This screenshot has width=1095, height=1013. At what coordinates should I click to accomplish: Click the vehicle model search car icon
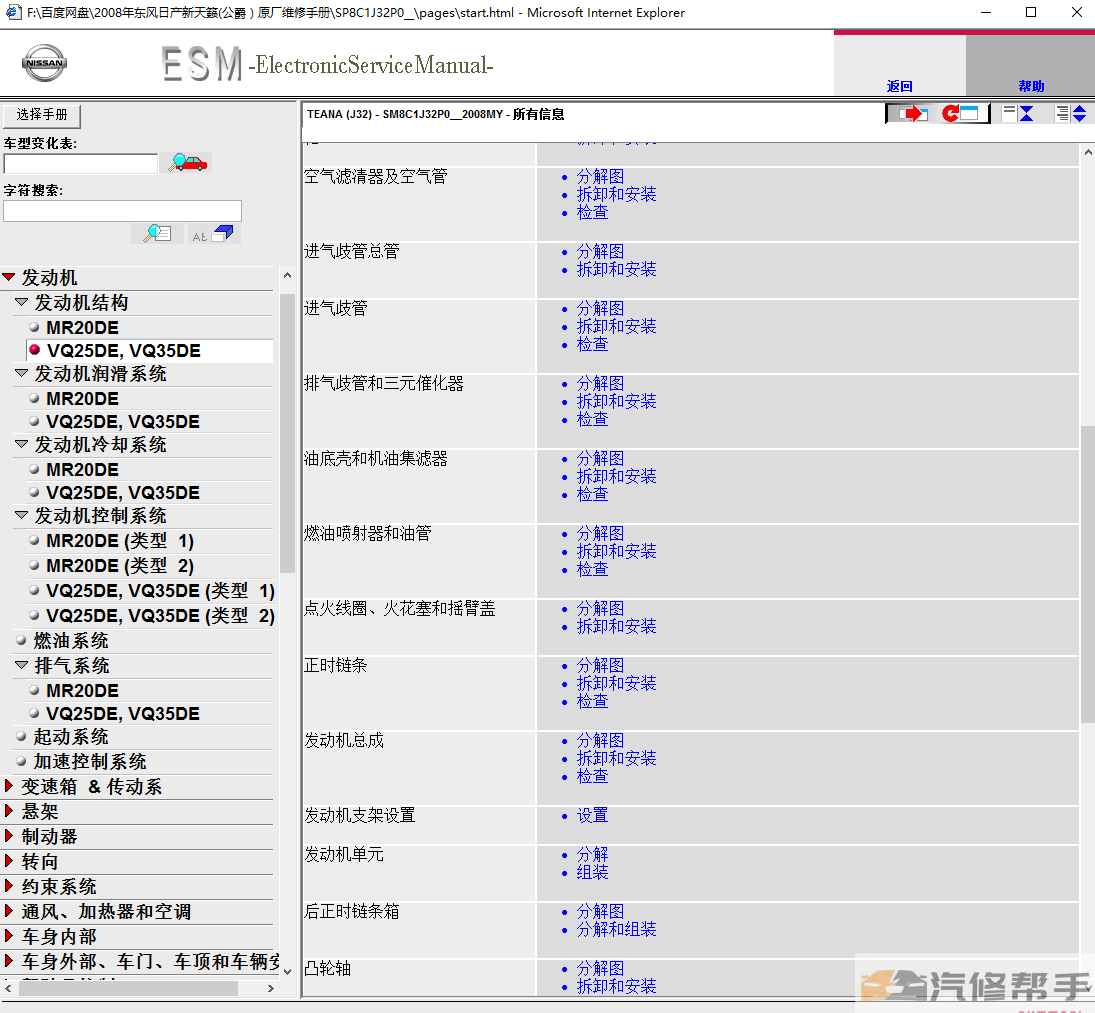[186, 163]
